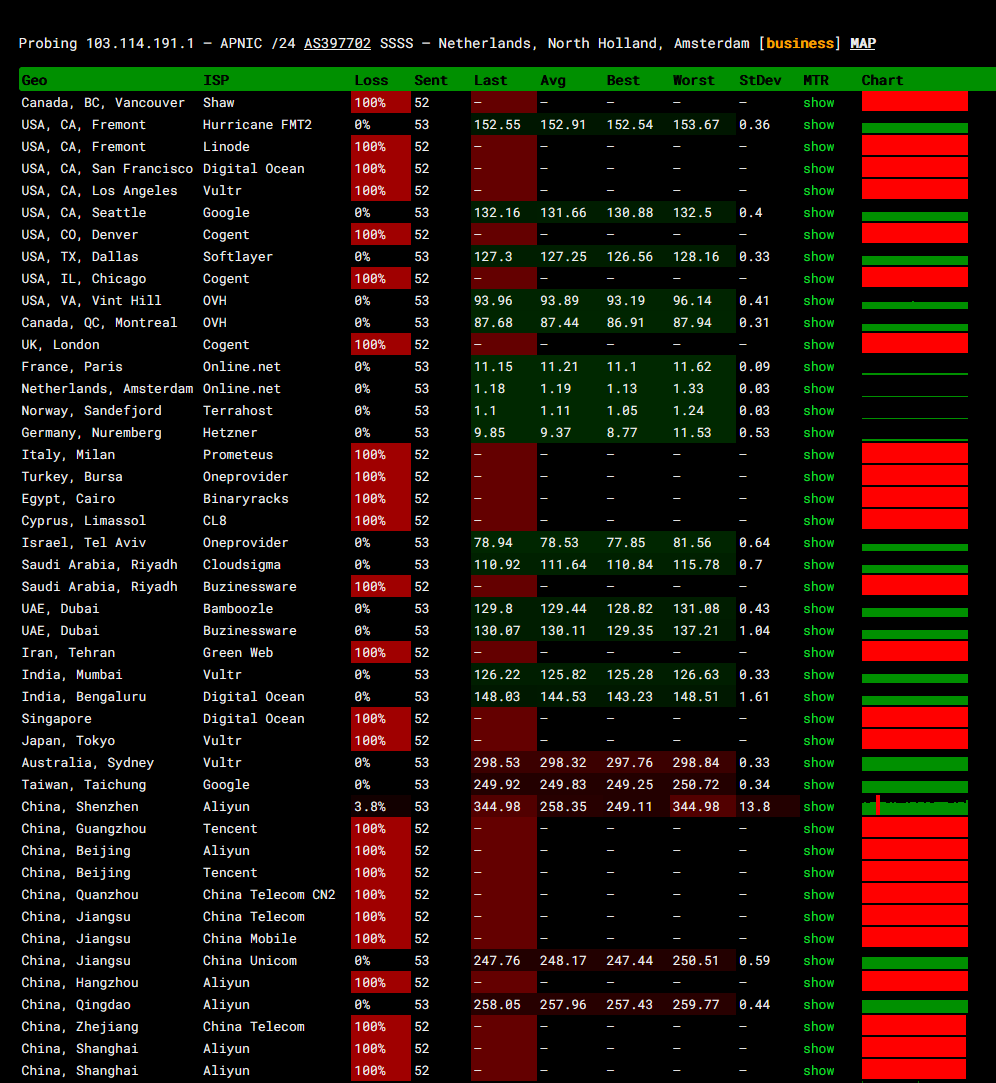The image size is (996, 1083).
Task: Show MTR for France, Paris Online.net
Action: [818, 367]
